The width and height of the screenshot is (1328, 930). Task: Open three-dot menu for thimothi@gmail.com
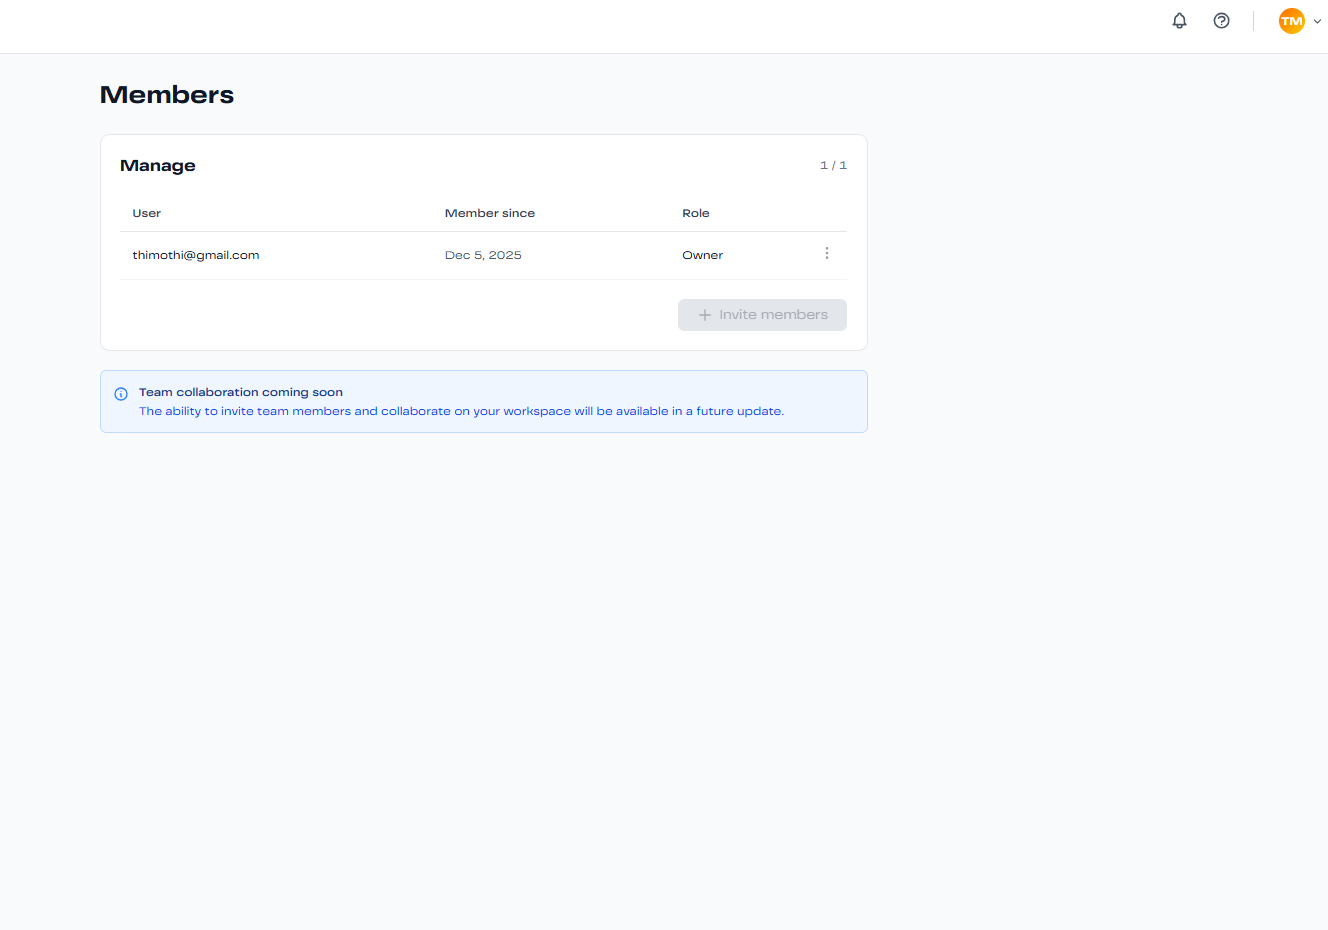[x=826, y=254]
